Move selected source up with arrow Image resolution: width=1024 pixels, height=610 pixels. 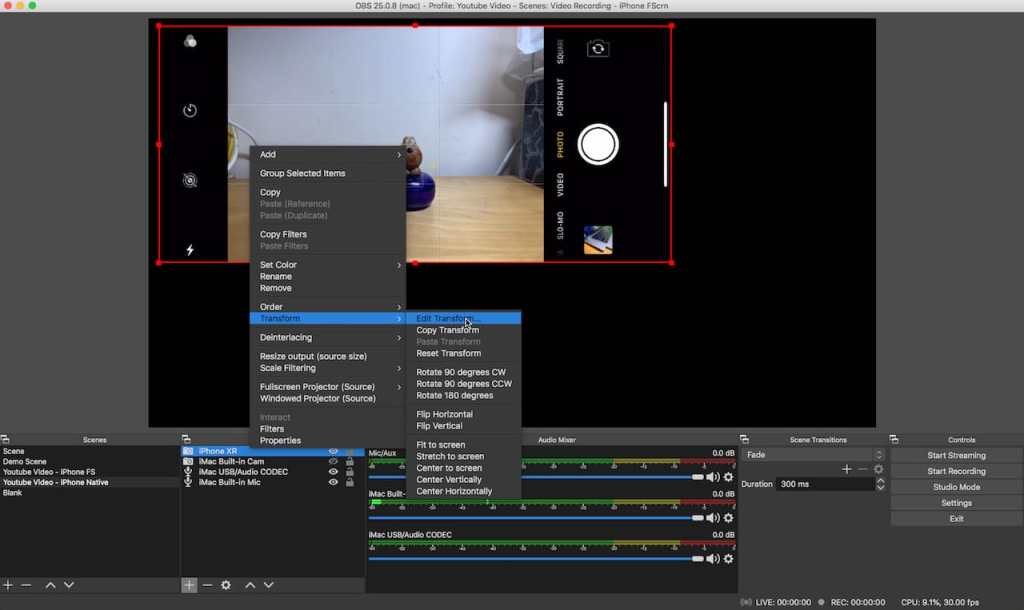(250, 585)
